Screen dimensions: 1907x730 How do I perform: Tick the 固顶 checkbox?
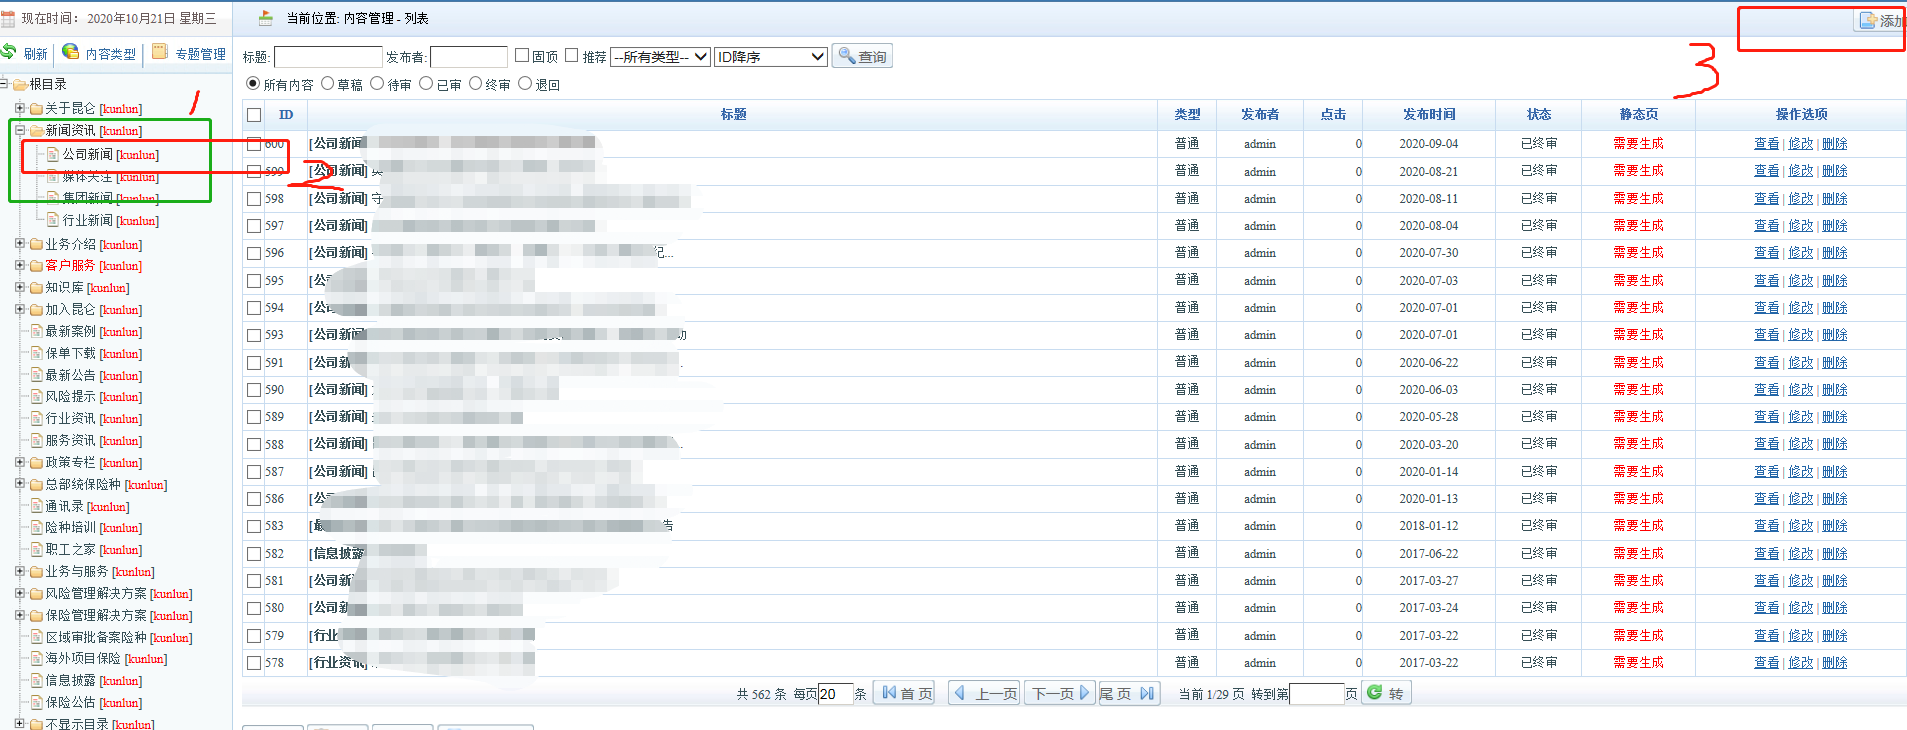[x=521, y=55]
